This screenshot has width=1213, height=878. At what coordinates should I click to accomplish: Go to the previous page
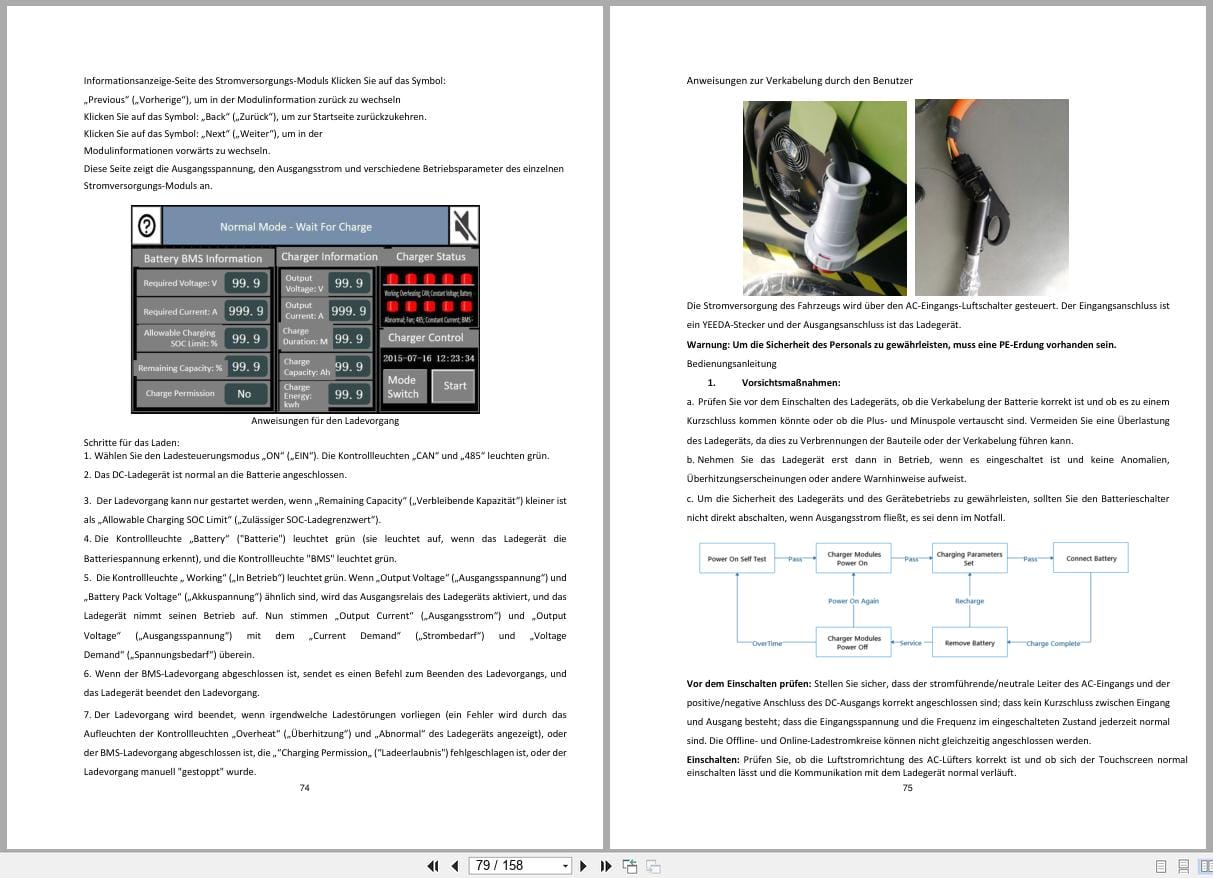coord(455,866)
